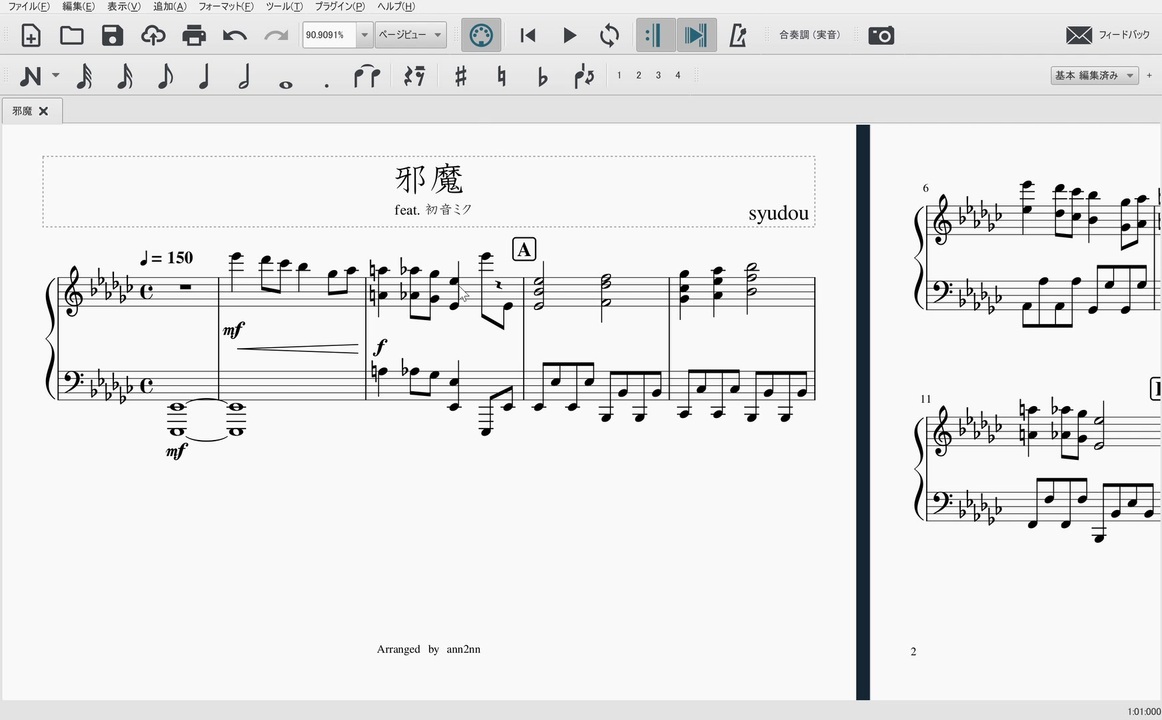Open the フォーマット(F) menu
Screen dimensions: 1162x720
(x=225, y=7)
